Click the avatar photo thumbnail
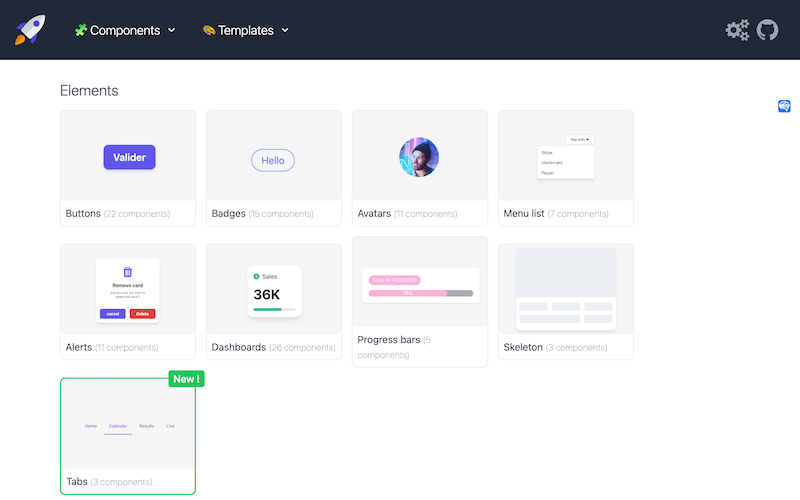 419,157
